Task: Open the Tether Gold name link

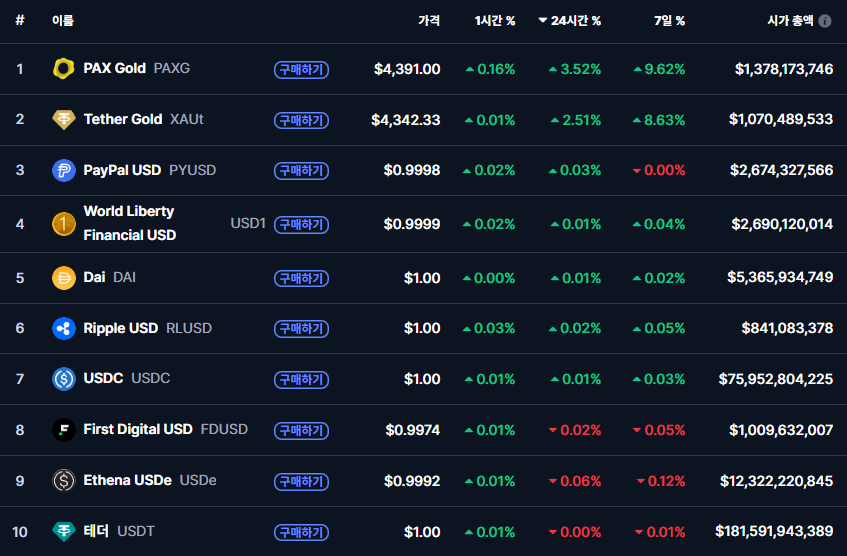Action: 123,120
